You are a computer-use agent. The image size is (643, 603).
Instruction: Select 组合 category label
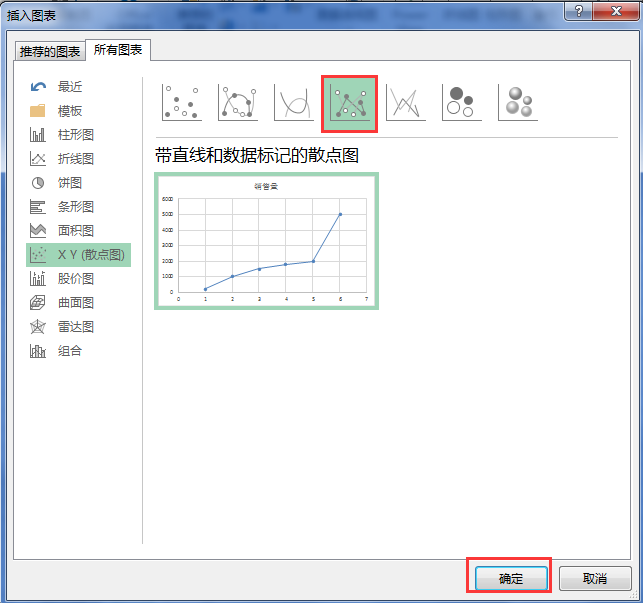coord(70,351)
